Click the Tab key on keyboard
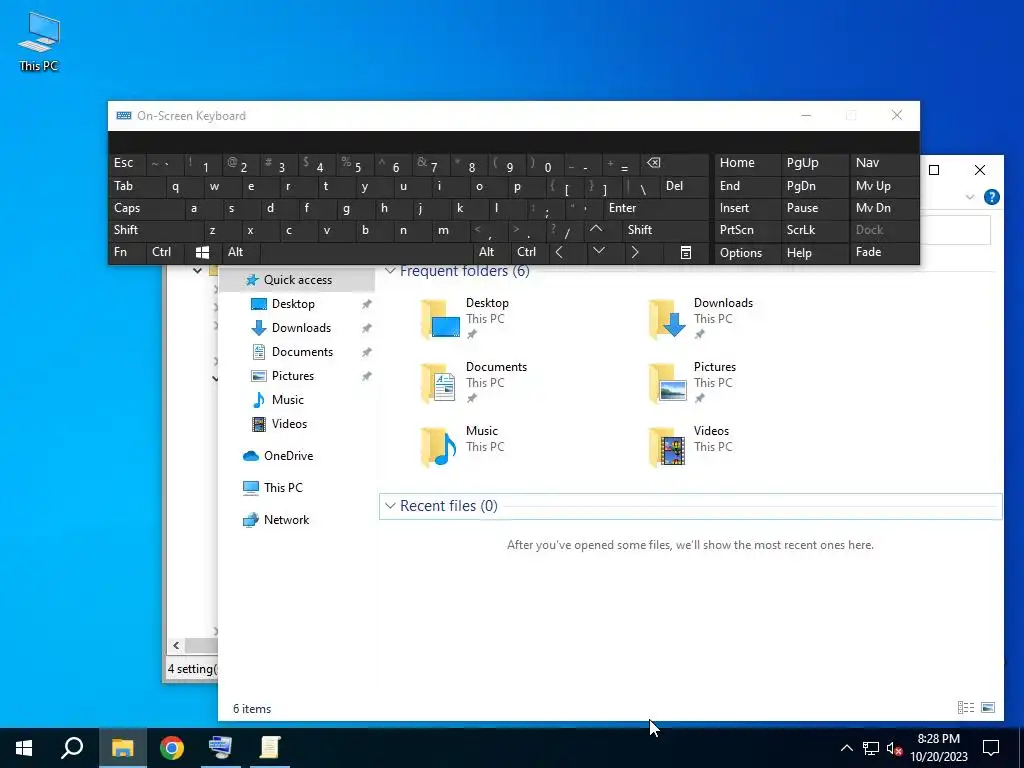 click(136, 186)
